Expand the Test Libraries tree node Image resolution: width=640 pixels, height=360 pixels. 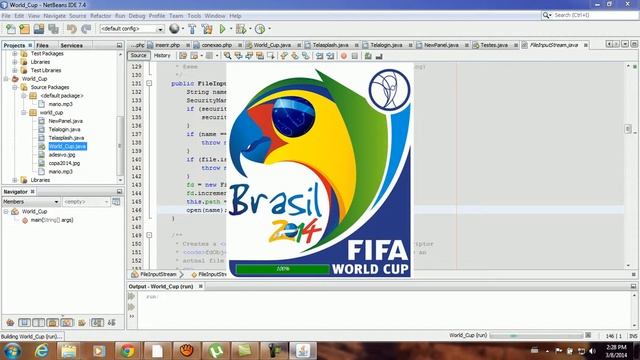click(15, 71)
